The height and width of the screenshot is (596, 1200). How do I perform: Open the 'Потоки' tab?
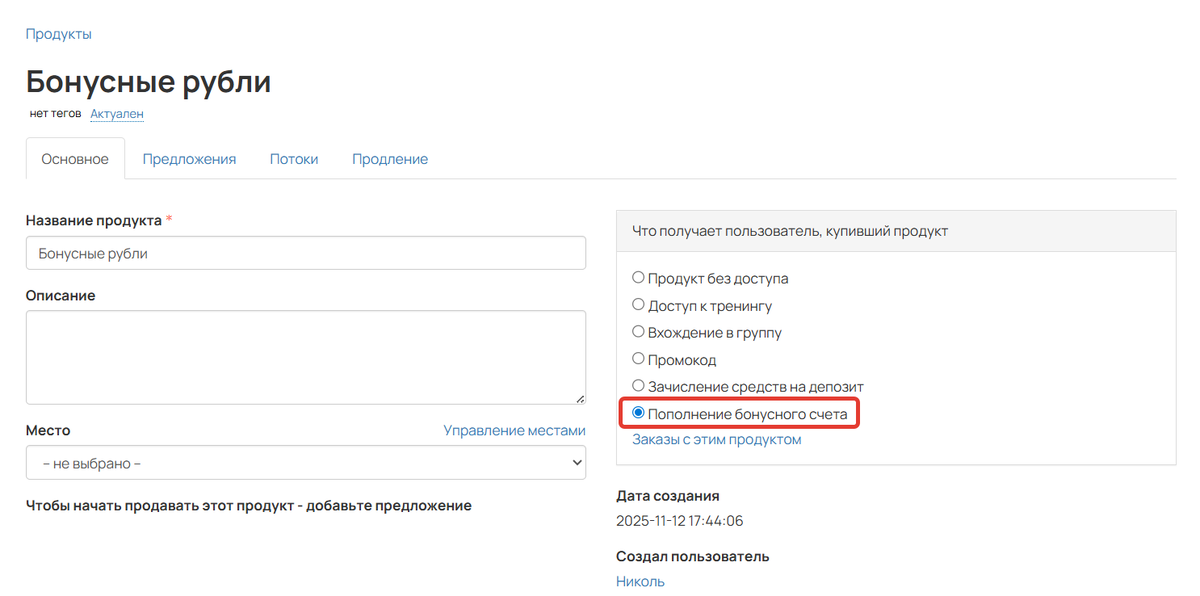tap(294, 158)
